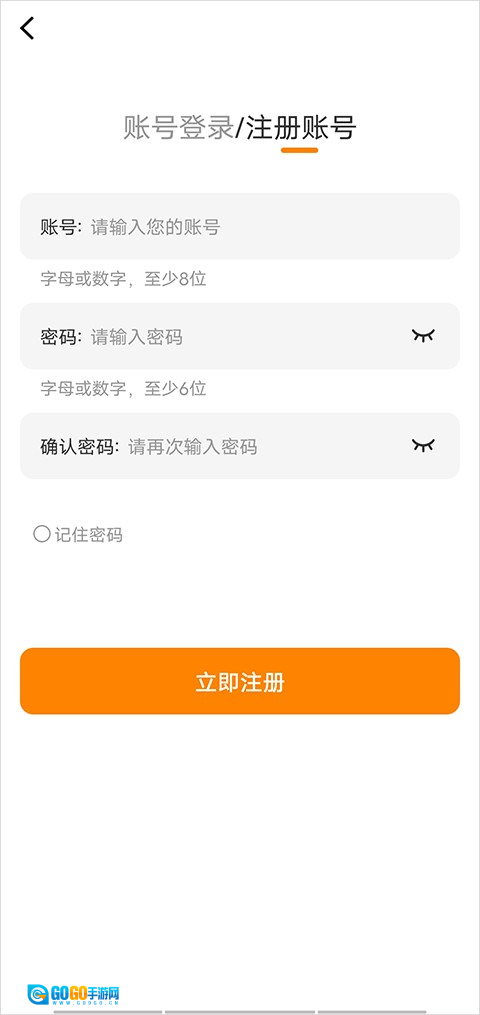The height and width of the screenshot is (1015, 480).
Task: Click the 账号: field label
Action: [61, 227]
